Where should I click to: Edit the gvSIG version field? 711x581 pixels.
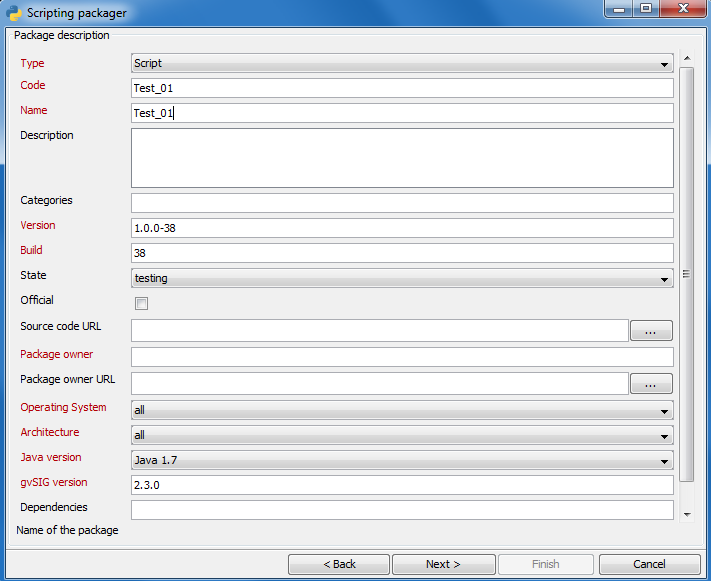point(402,485)
